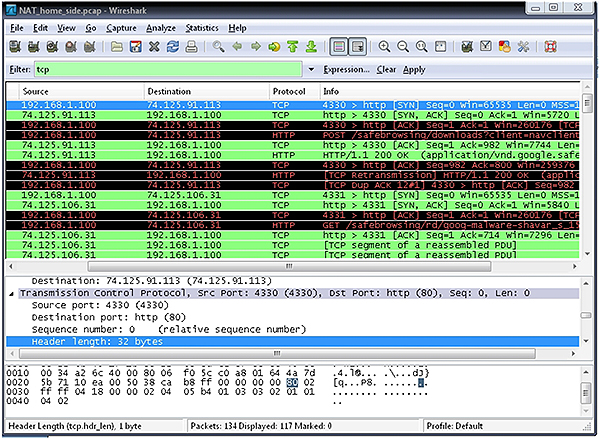Go back in packet history arrow

237,47
